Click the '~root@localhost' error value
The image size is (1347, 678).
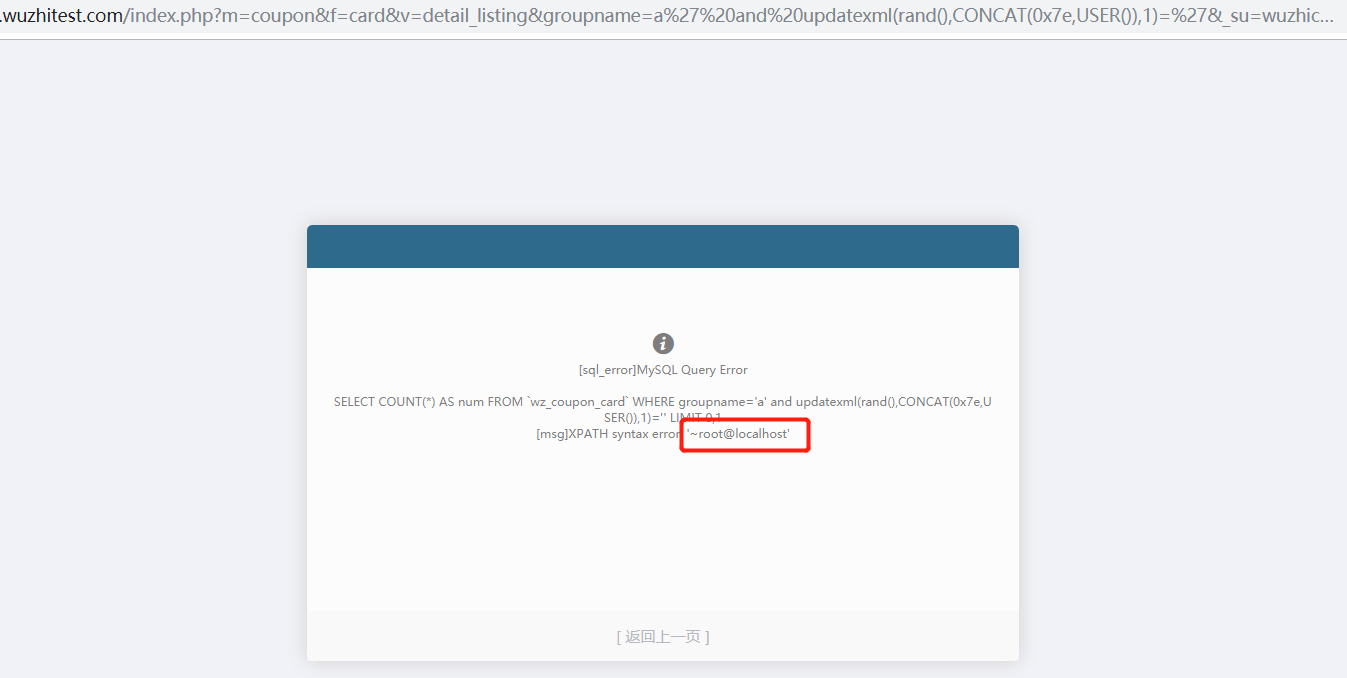pos(739,434)
